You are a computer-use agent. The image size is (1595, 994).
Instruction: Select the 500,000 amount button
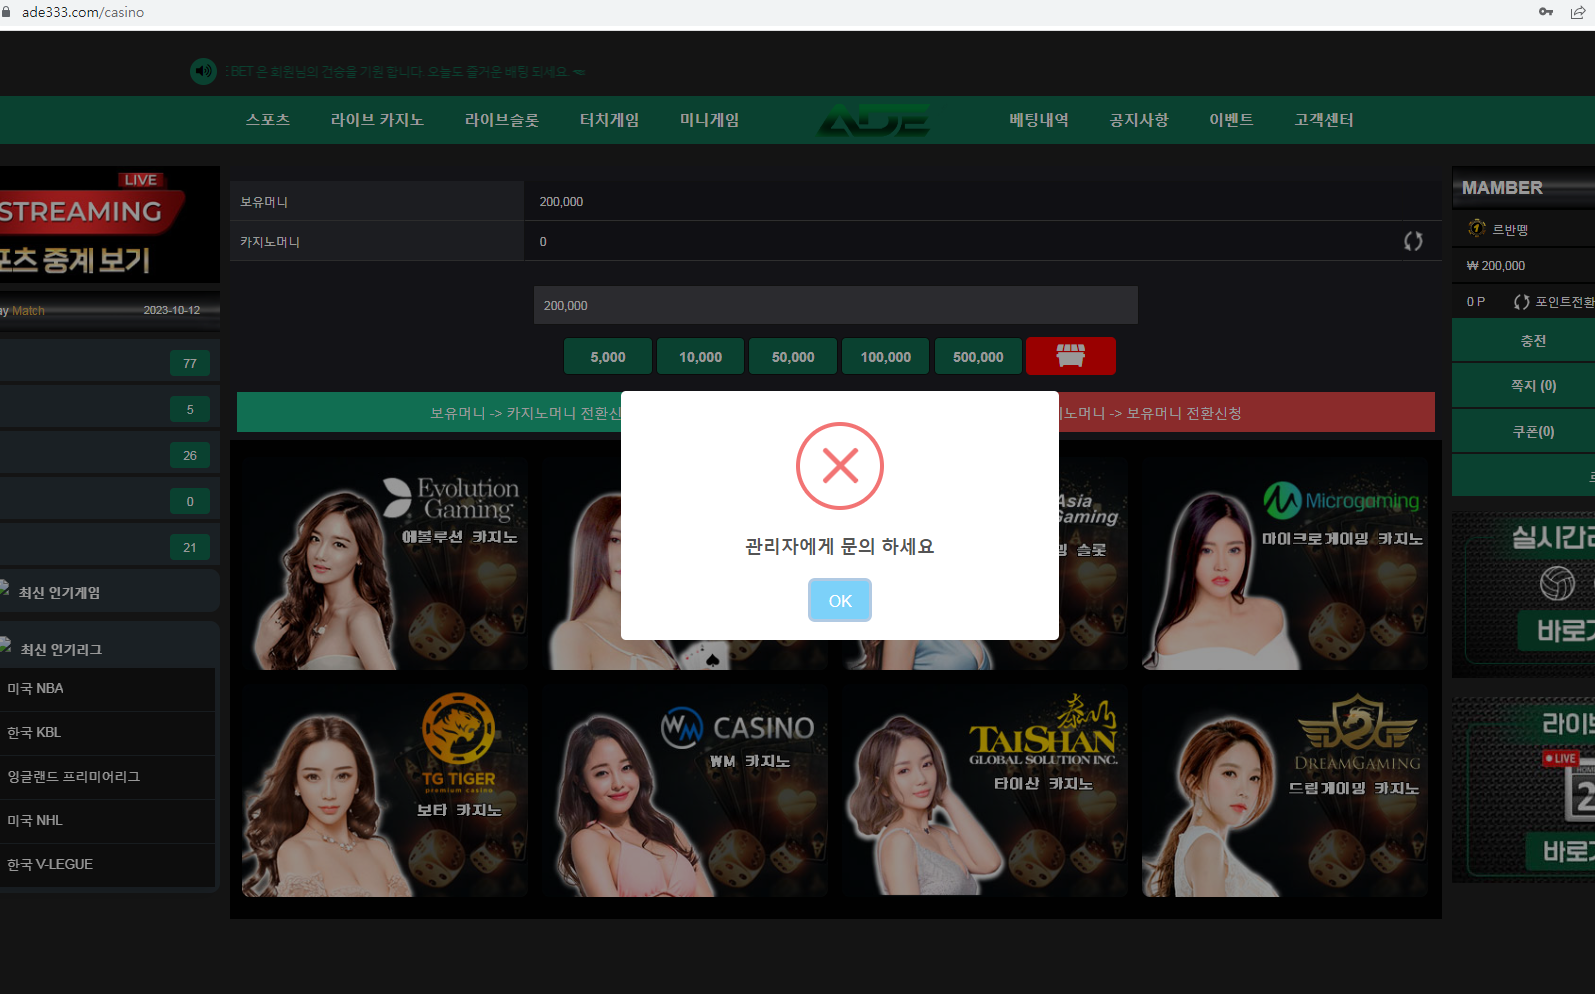point(978,356)
